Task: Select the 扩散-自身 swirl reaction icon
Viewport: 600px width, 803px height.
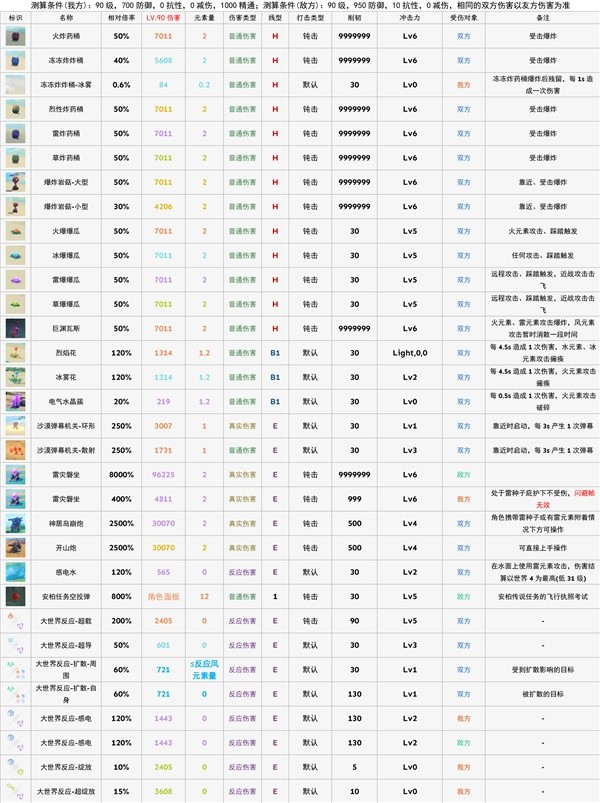Action: click(15, 694)
